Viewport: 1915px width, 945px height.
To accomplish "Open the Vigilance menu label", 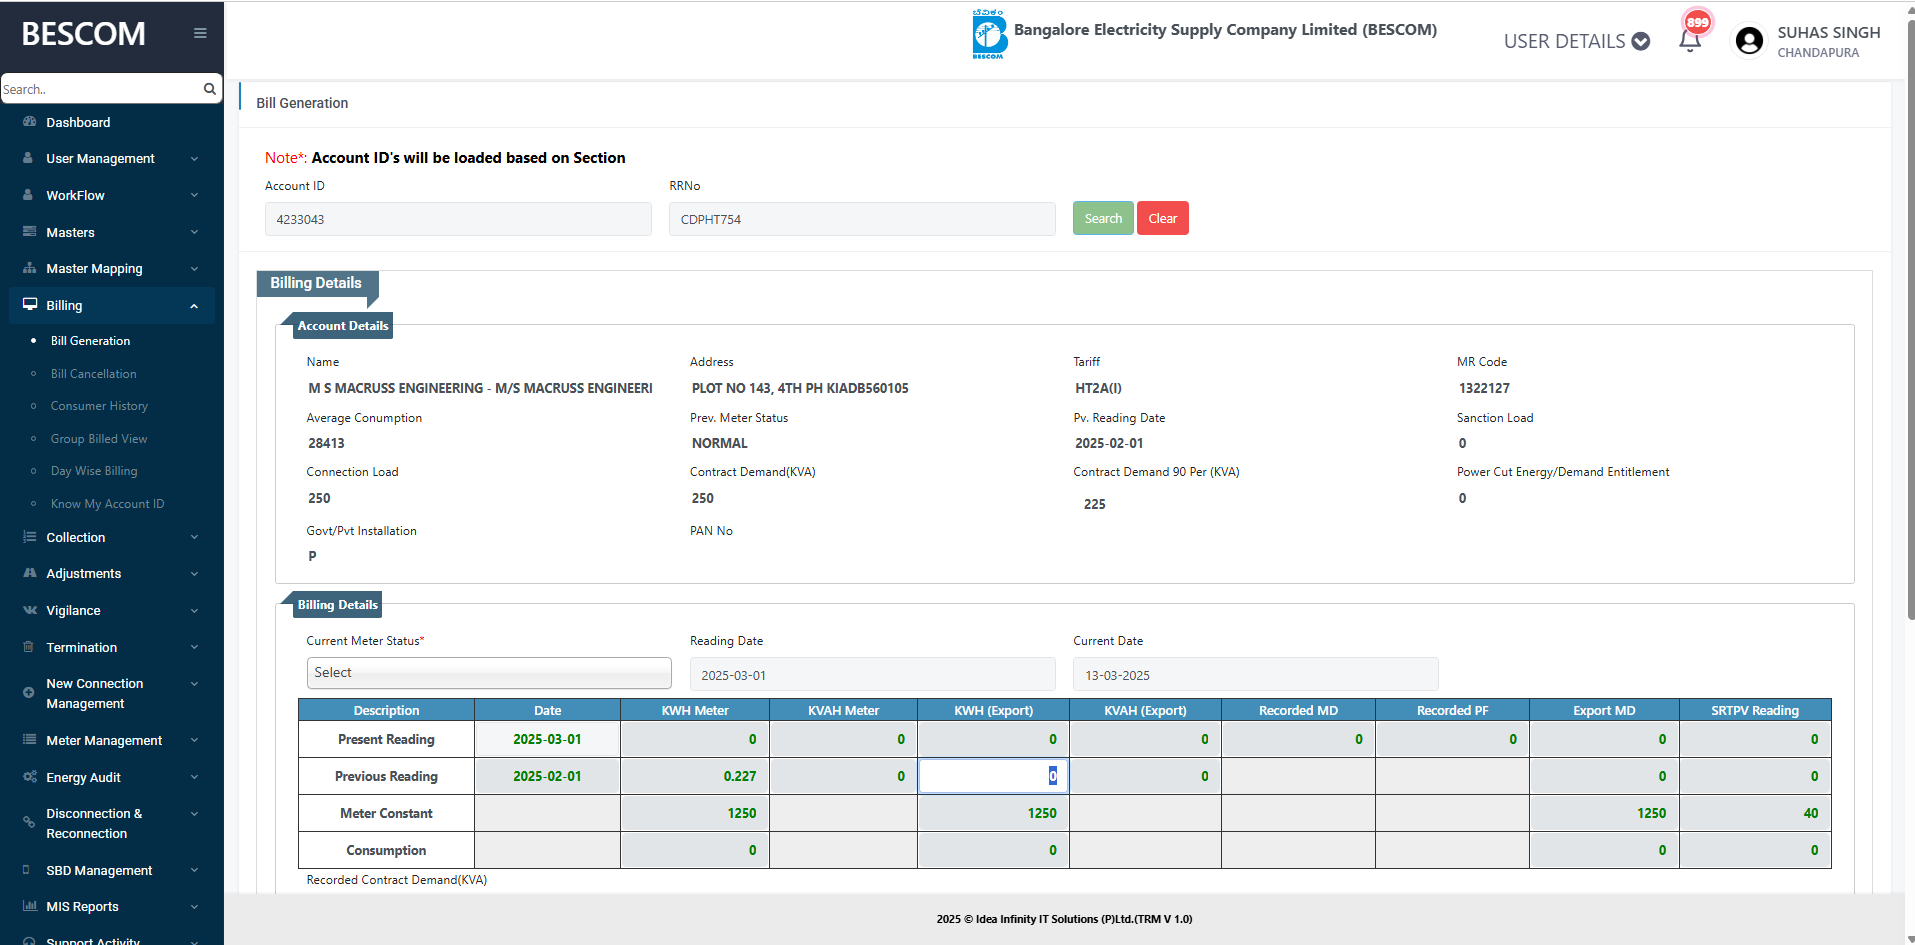I will click(x=73, y=610).
